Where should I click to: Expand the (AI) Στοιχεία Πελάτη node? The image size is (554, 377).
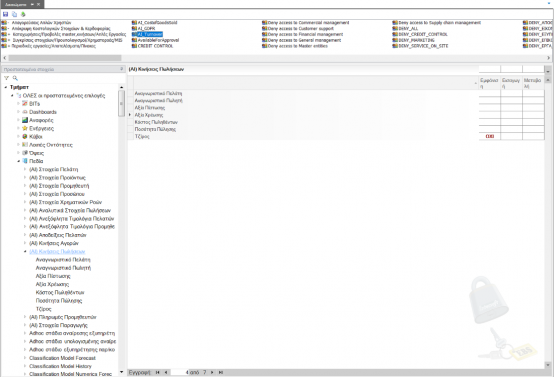click(25, 169)
